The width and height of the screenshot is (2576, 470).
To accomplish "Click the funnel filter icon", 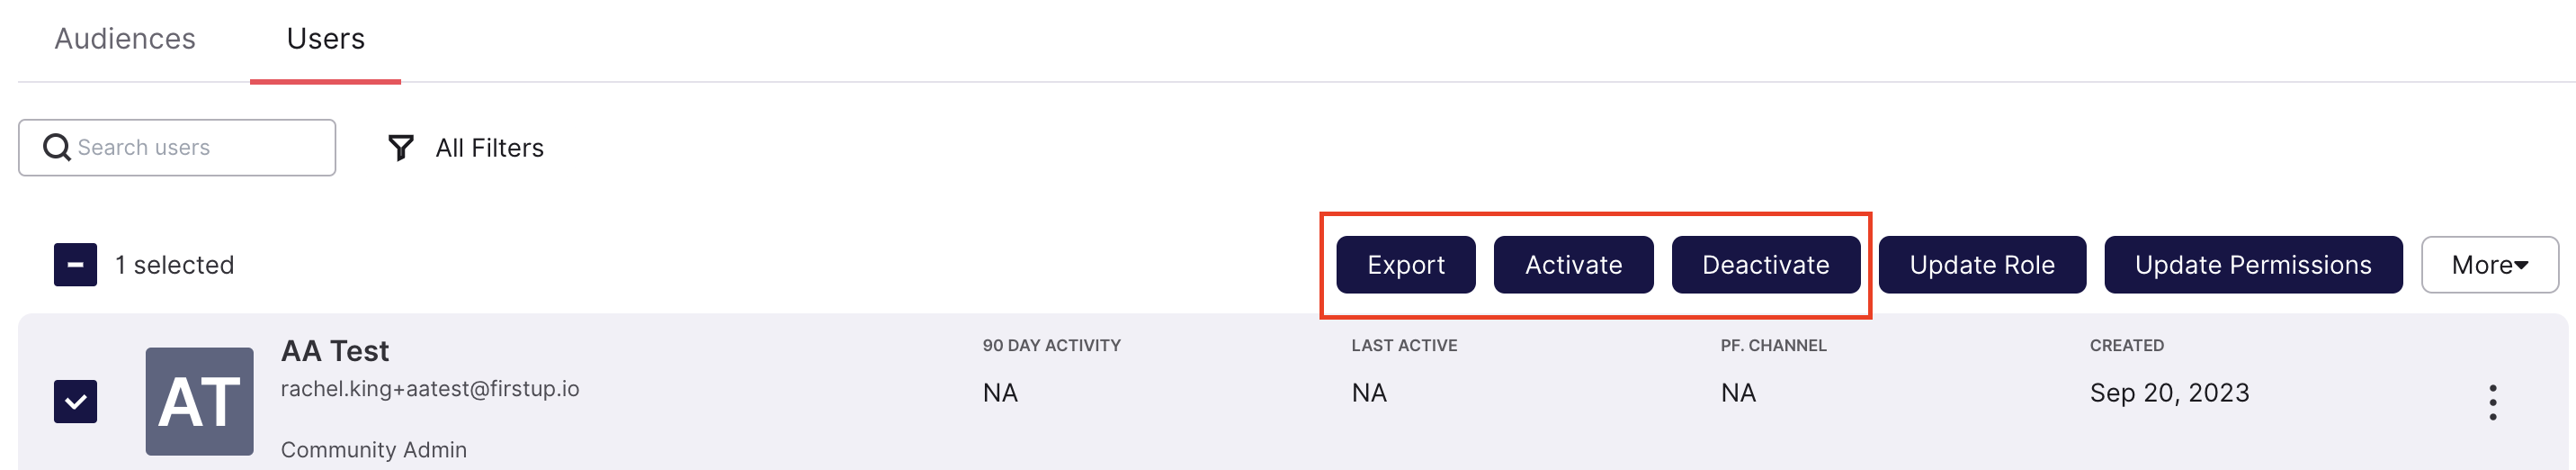I will pyautogui.click(x=400, y=148).
